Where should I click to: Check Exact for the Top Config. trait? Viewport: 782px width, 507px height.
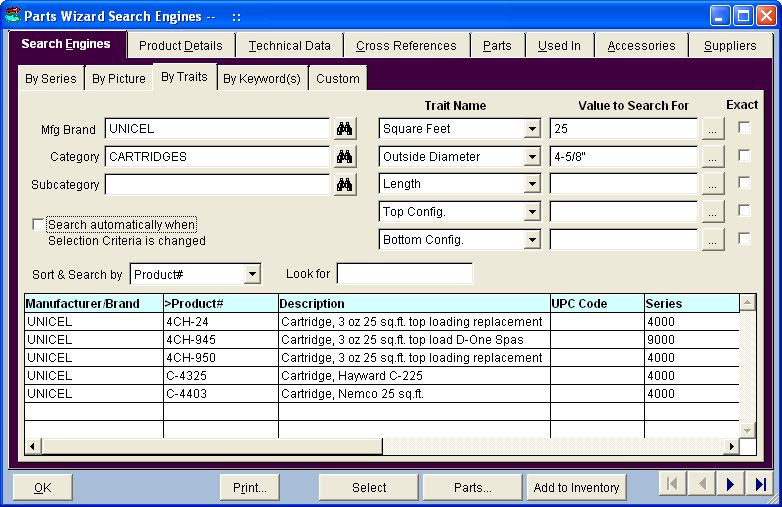[x=744, y=210]
